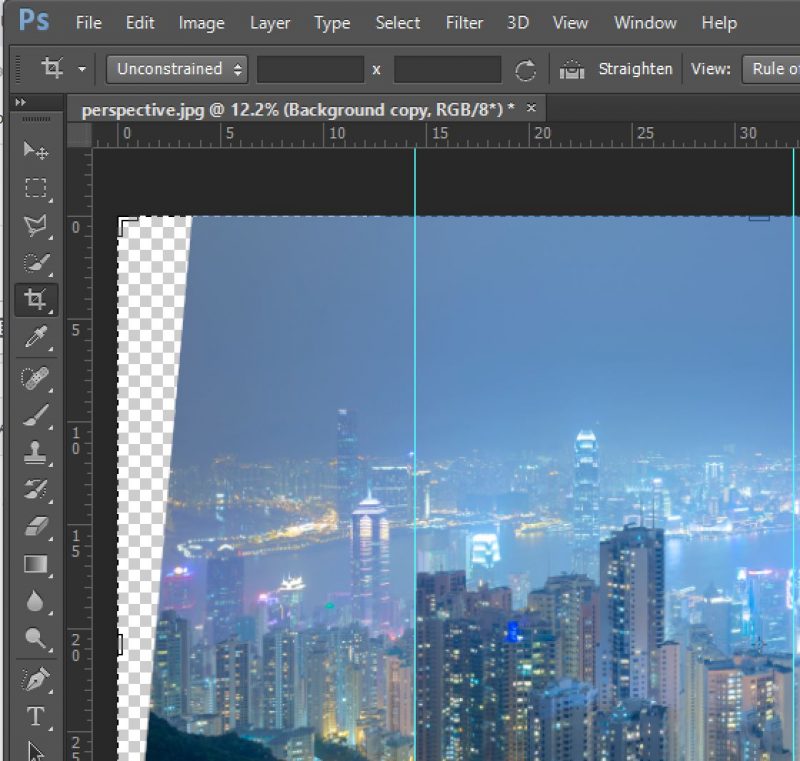Select the Crop tool in the toolbar

[x=35, y=298]
